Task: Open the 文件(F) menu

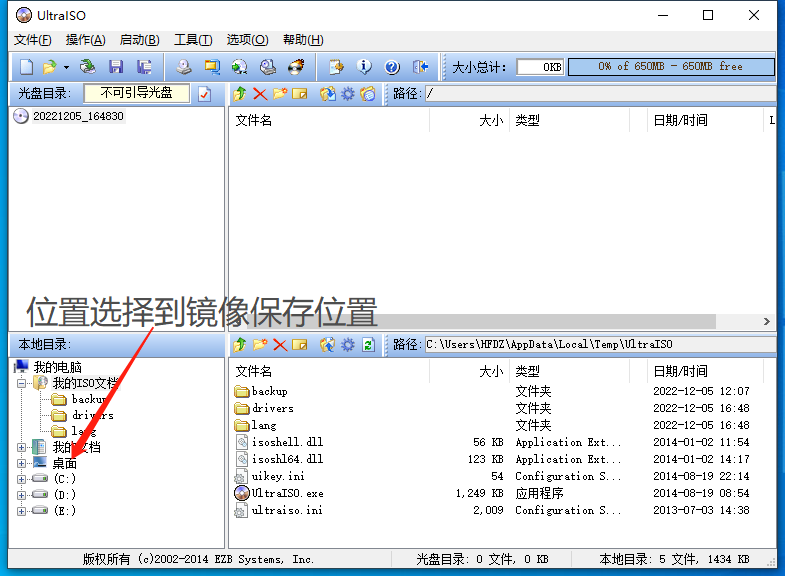Action: click(33, 40)
